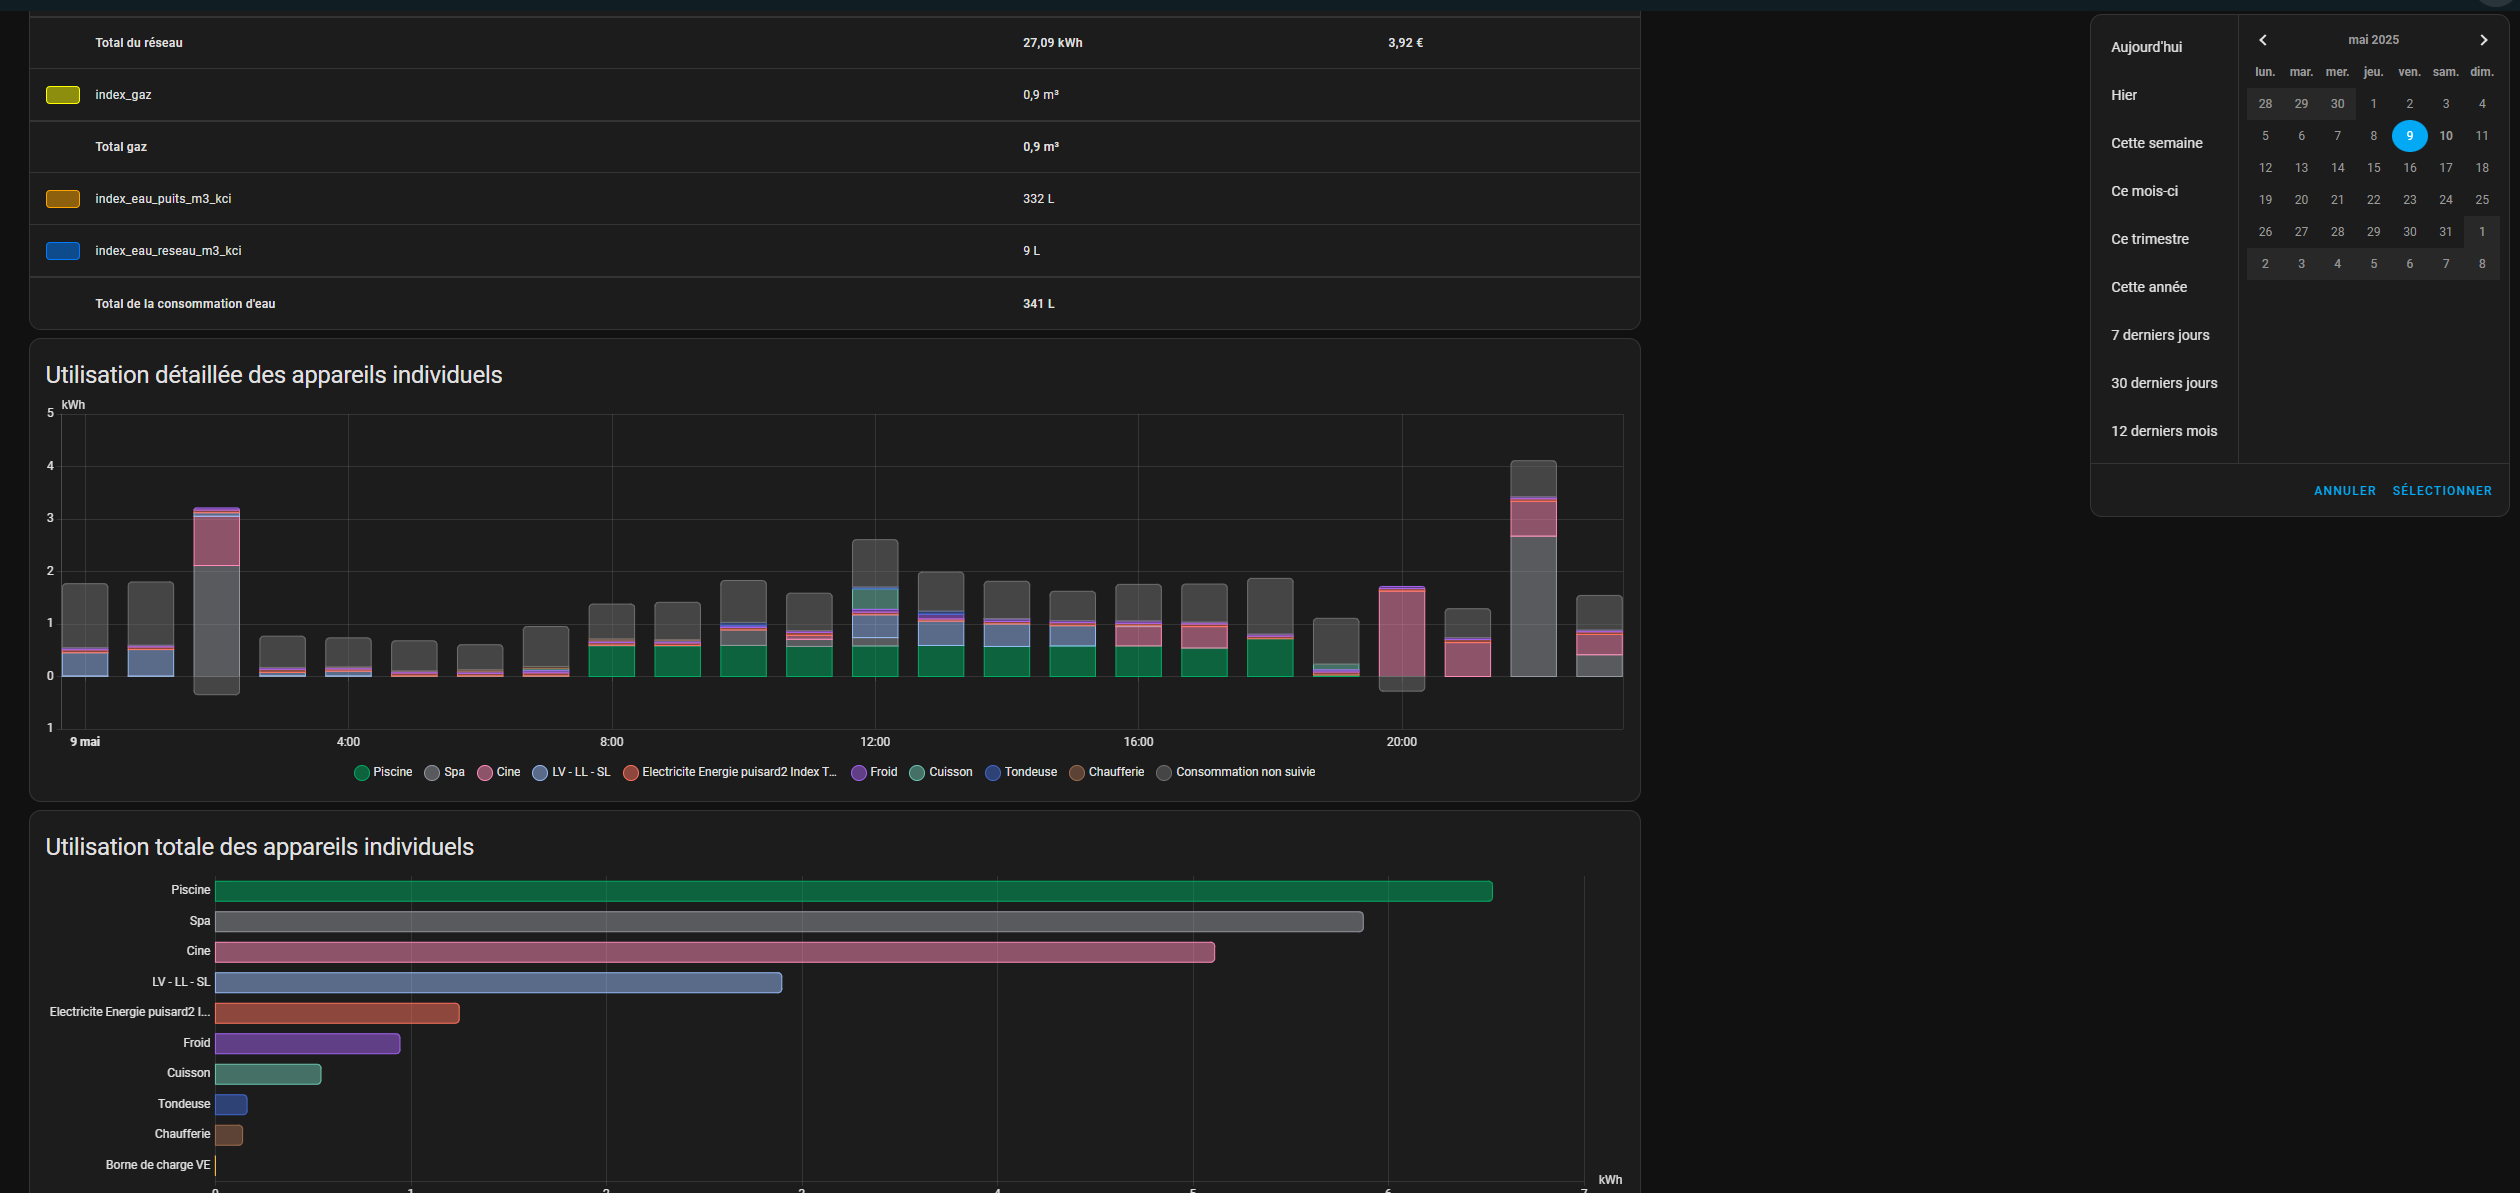Click the ANNULER button
2520x1193 pixels.
pyautogui.click(x=2344, y=491)
